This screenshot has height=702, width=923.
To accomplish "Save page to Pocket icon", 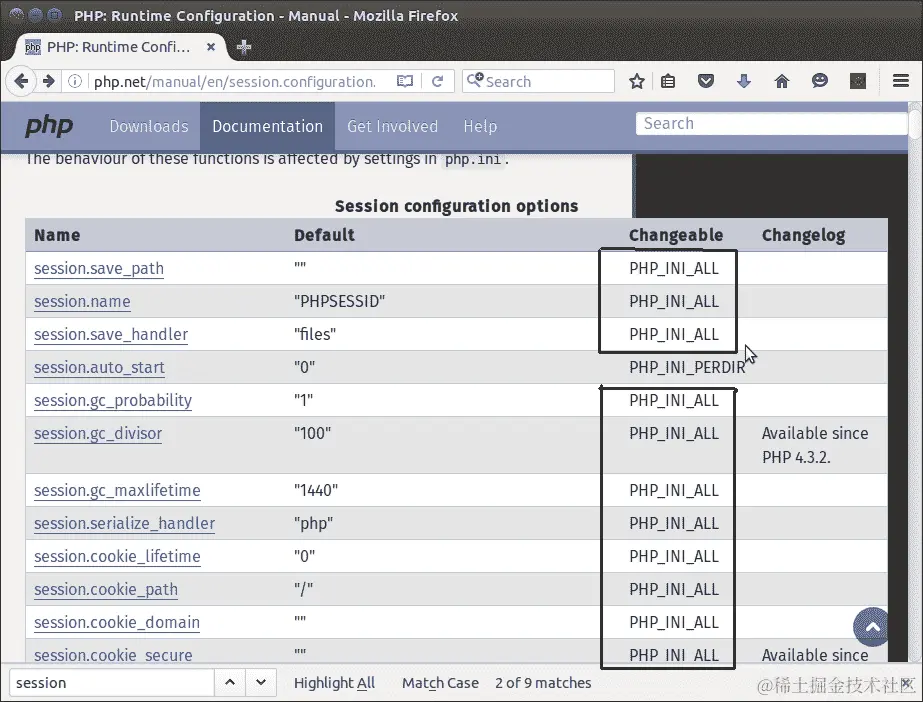I will tap(706, 81).
